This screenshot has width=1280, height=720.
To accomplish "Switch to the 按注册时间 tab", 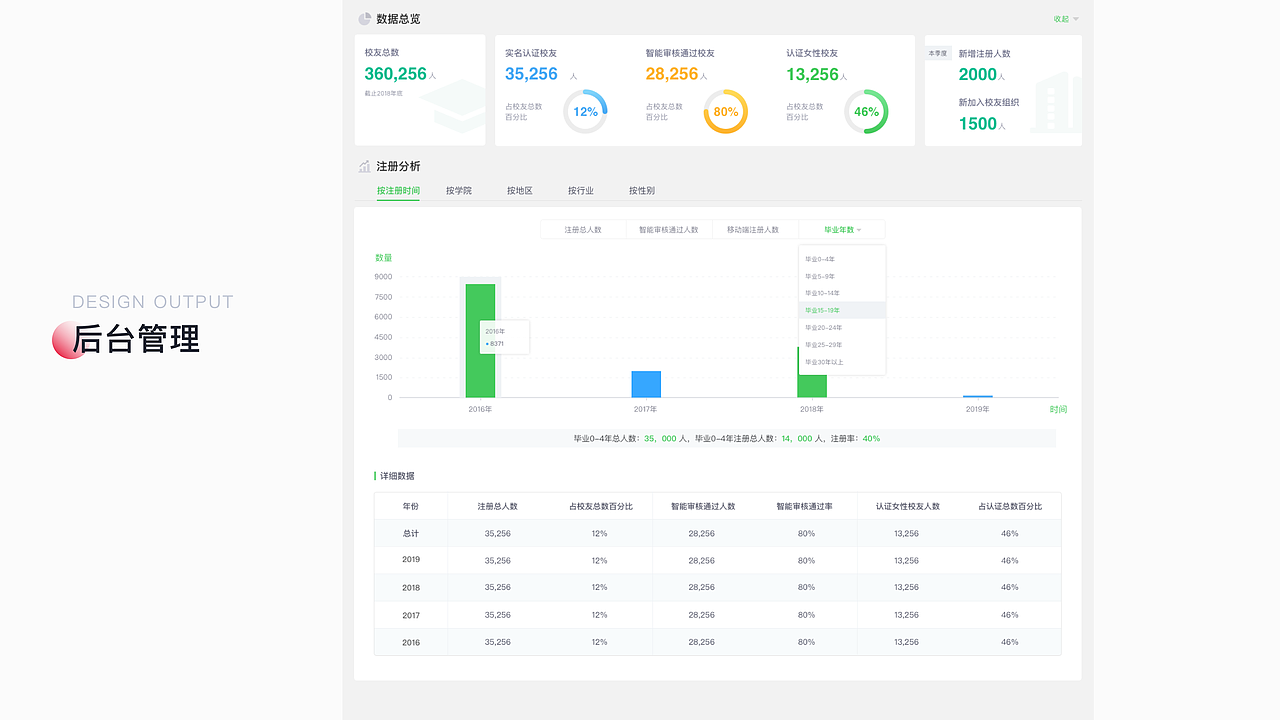I will (x=398, y=190).
